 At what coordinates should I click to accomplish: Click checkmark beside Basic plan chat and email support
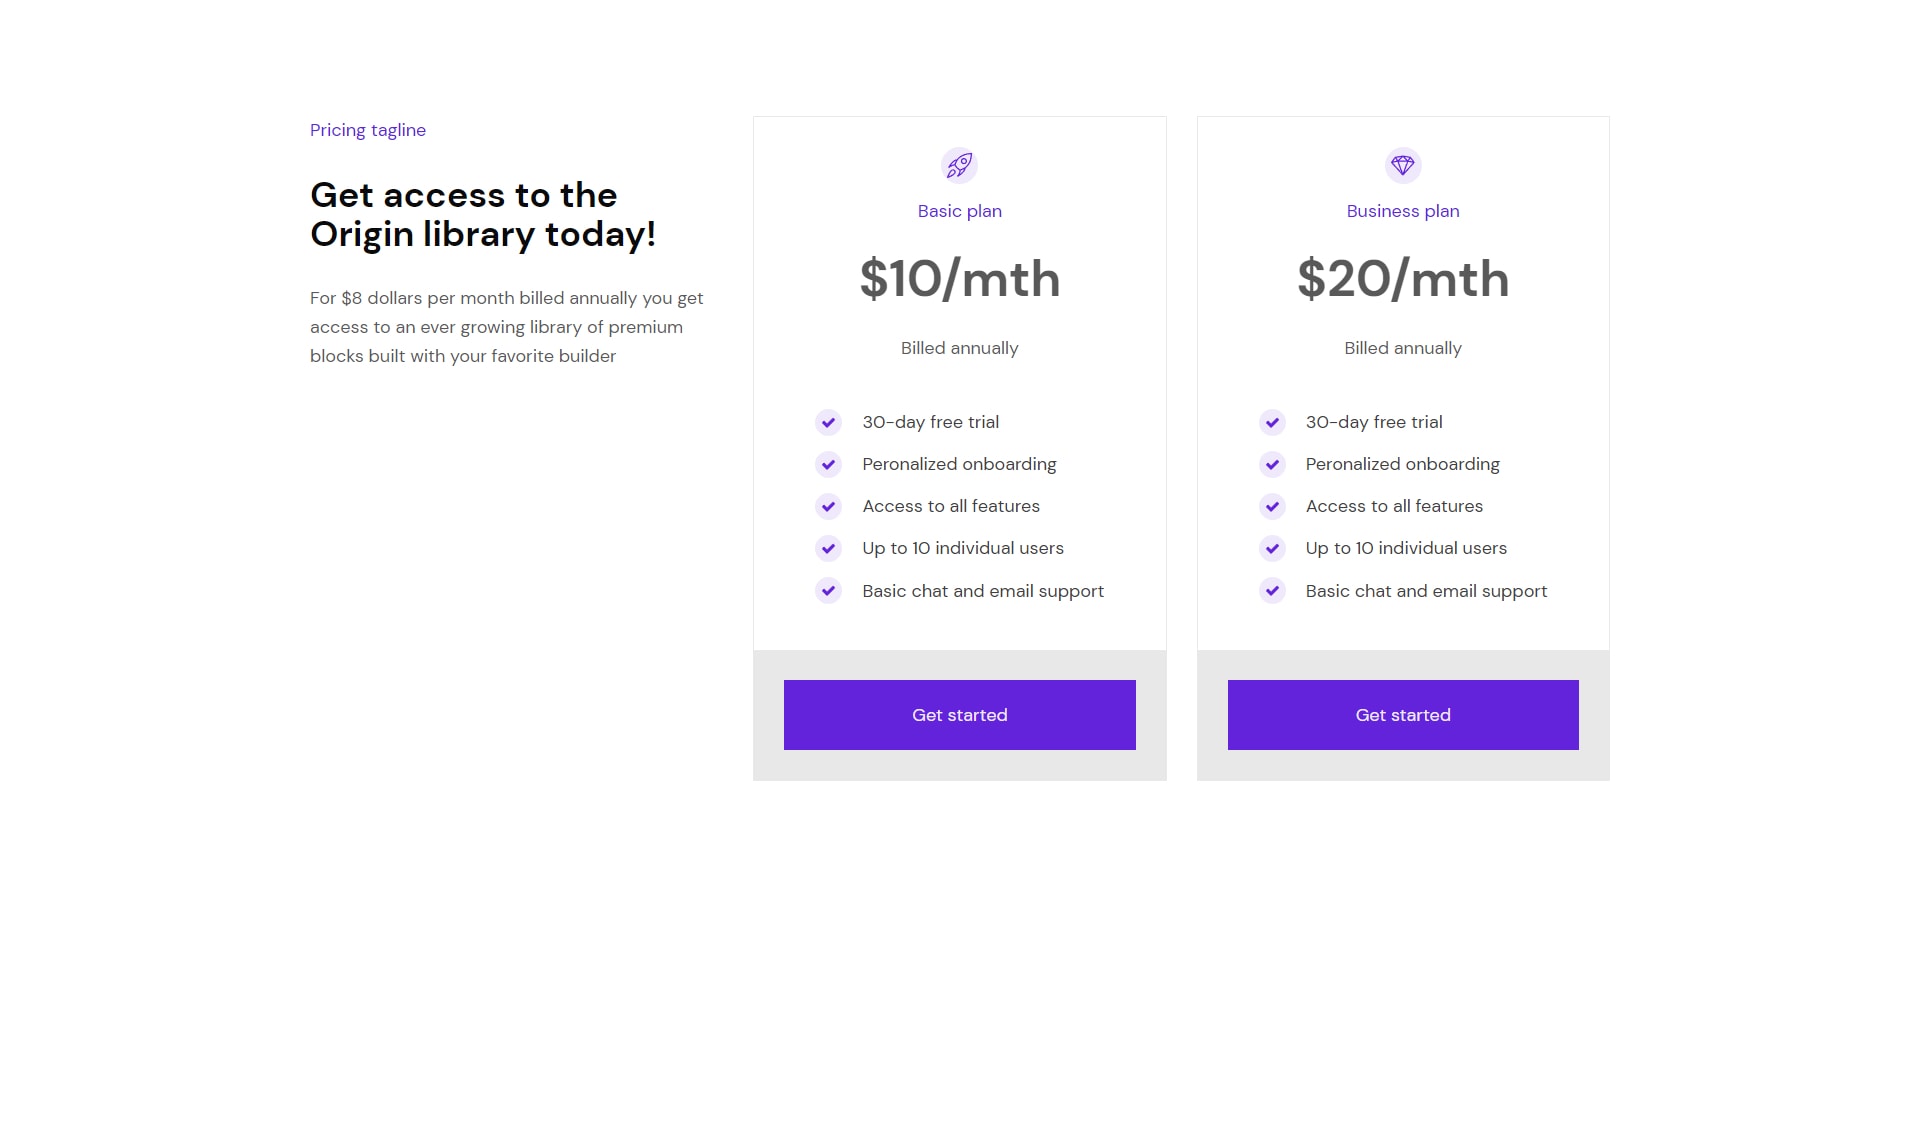point(828,591)
